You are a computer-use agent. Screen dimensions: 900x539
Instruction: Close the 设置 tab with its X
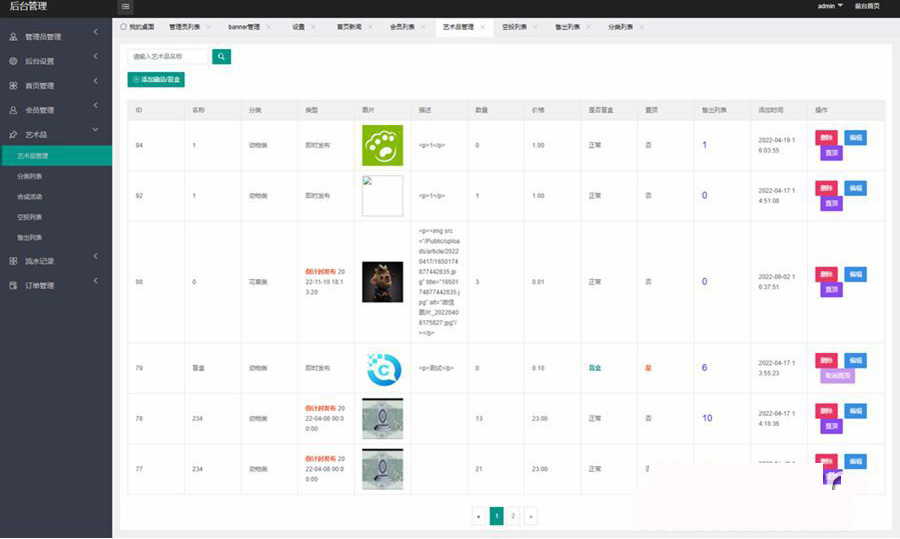pyautogui.click(x=314, y=27)
